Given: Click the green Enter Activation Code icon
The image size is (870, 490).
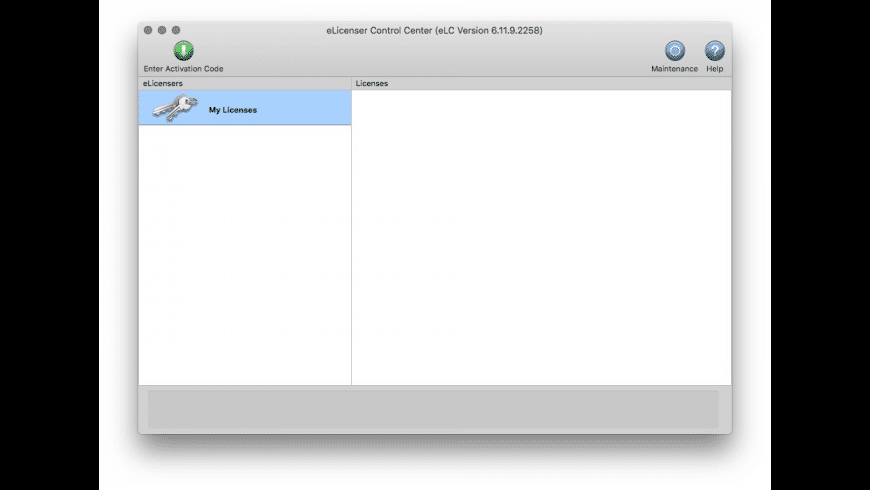Looking at the screenshot, I should pyautogui.click(x=184, y=50).
